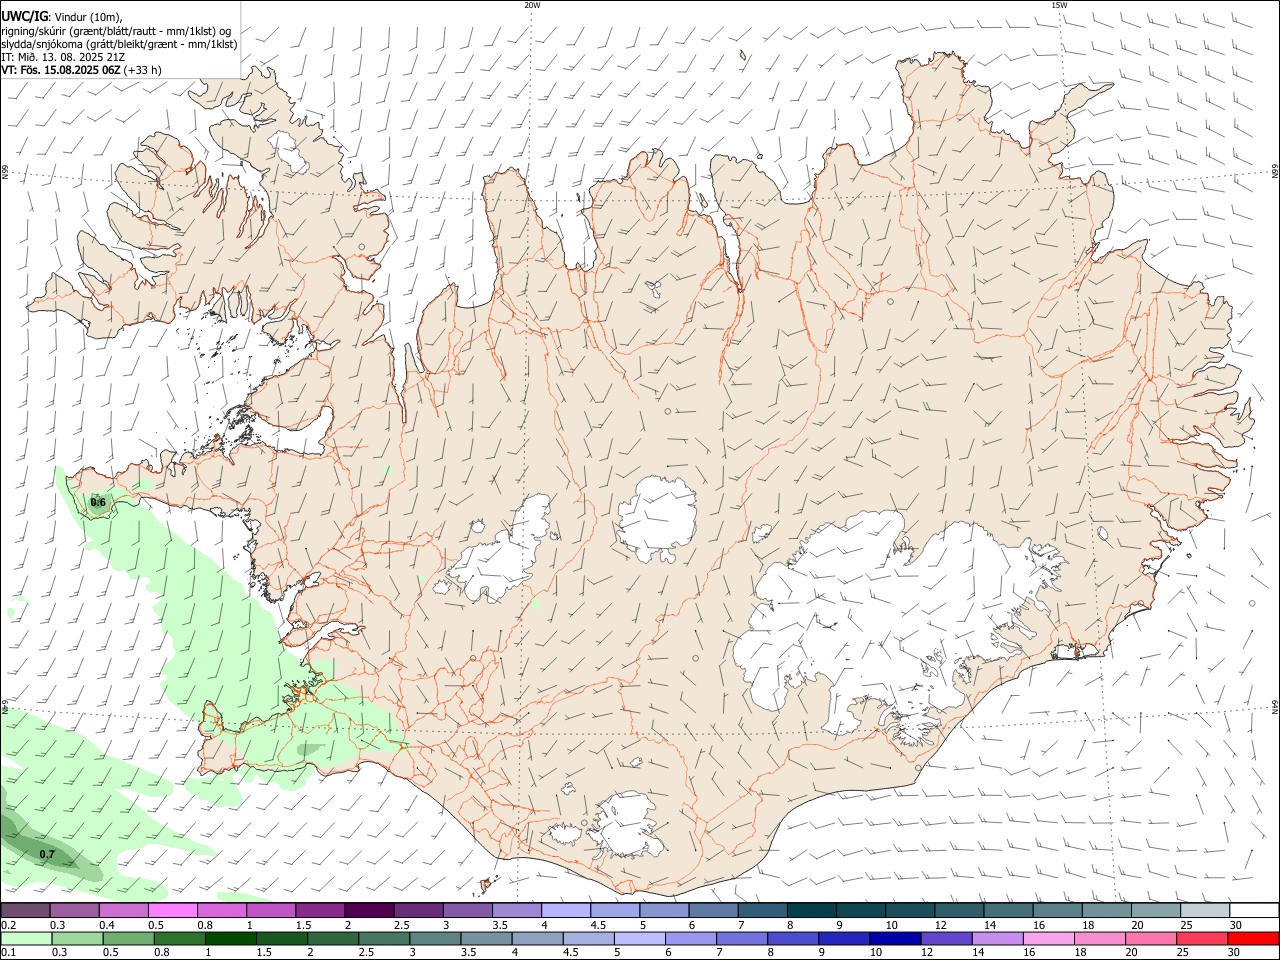Pick the light gray 25 mm snow swatch
The image size is (1280, 960).
point(1204,911)
